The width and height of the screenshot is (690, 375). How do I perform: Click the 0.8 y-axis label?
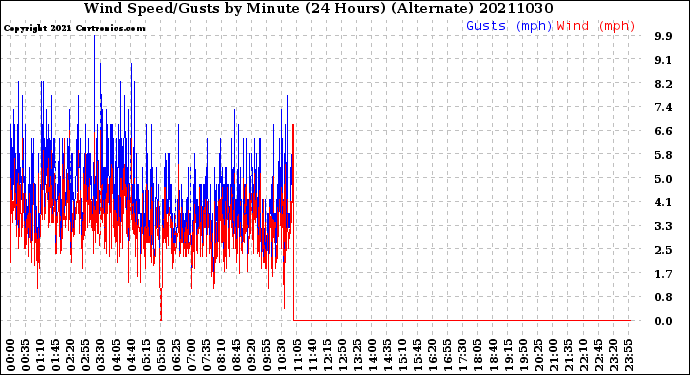pos(663,297)
